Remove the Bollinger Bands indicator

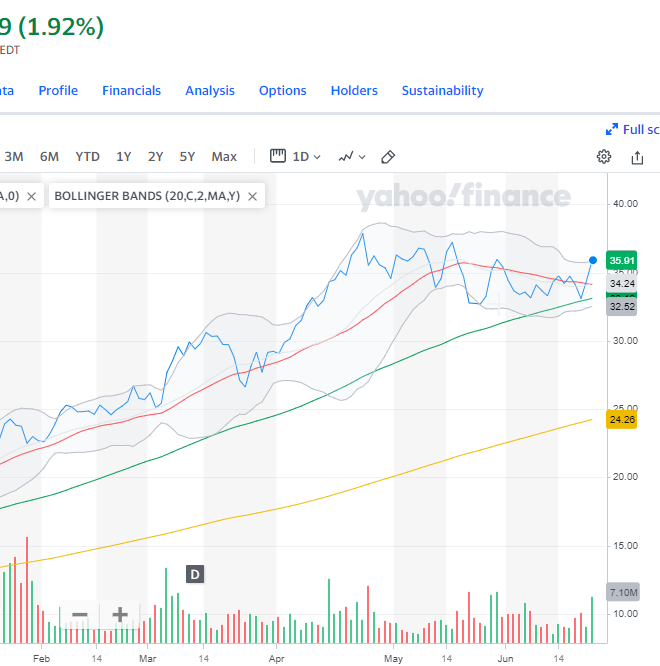coord(253,197)
